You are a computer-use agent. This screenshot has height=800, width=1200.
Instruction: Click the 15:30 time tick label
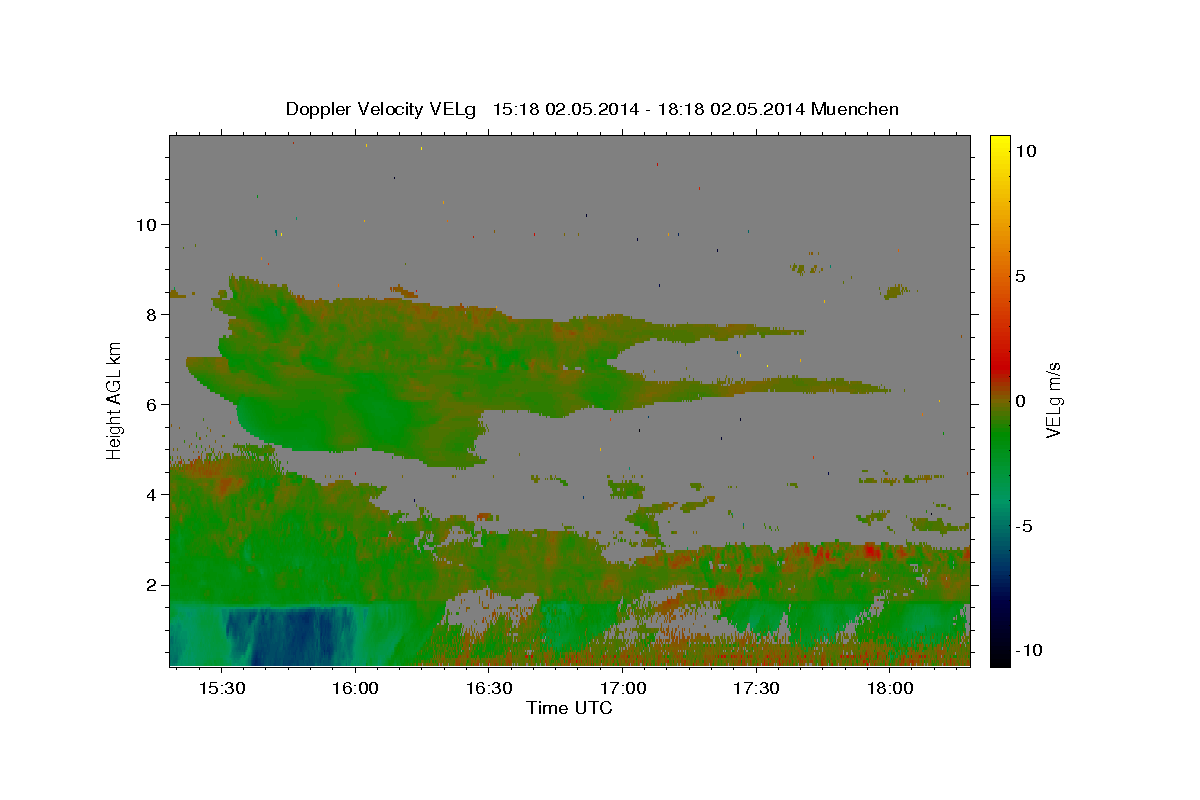point(222,689)
